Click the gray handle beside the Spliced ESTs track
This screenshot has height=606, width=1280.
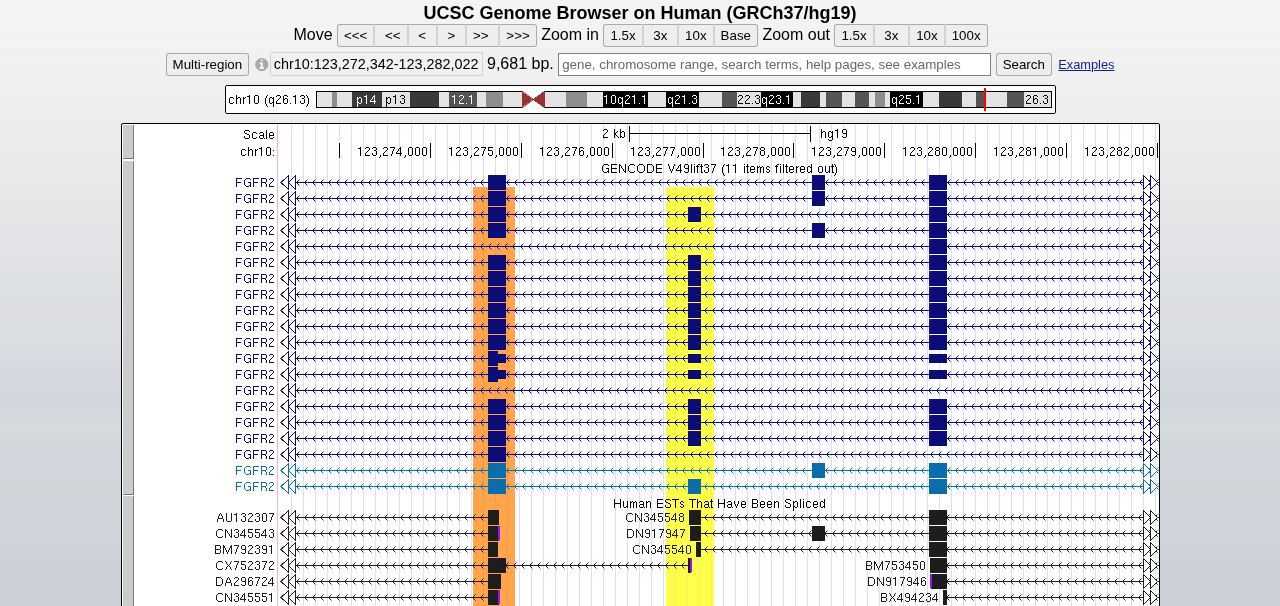[128, 551]
